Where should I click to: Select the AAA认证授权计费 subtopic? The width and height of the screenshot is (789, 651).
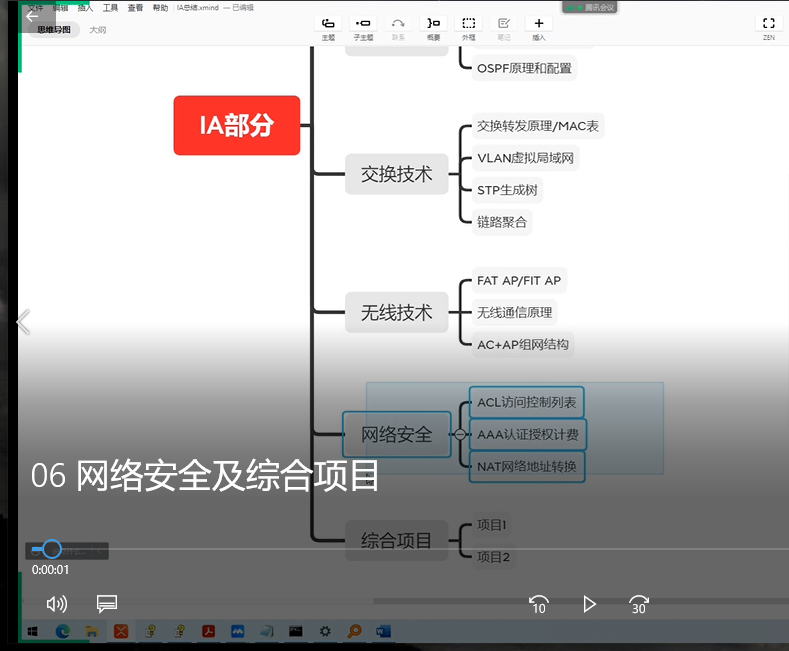(528, 435)
